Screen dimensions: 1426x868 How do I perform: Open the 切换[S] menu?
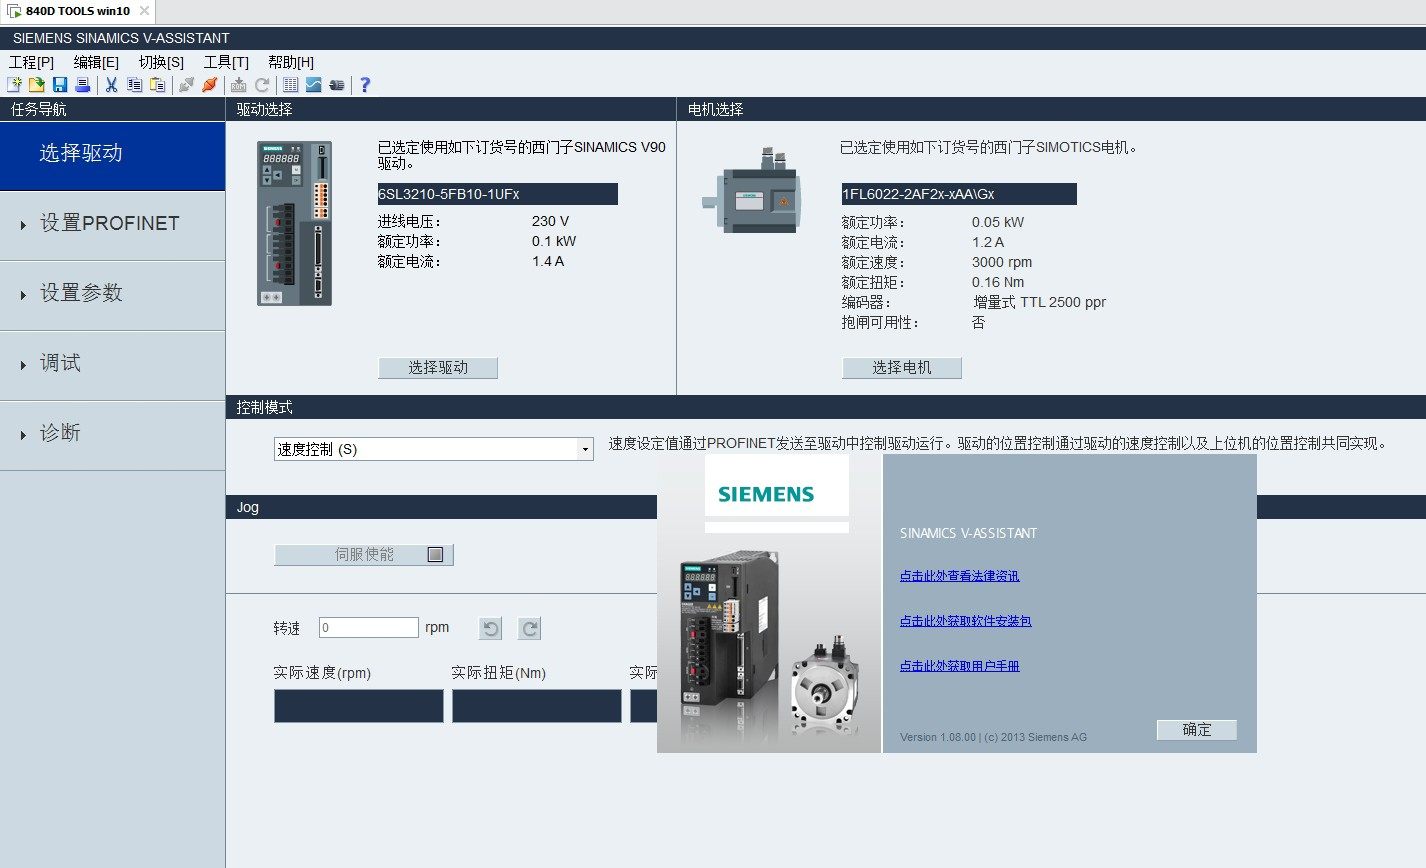pos(161,62)
